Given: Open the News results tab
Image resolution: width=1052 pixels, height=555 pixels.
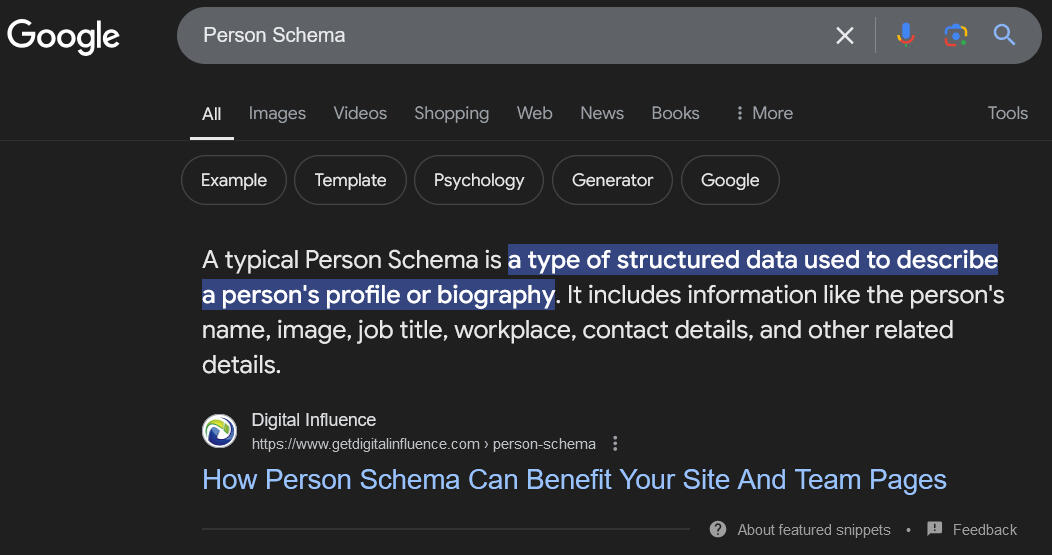Looking at the screenshot, I should pos(602,113).
